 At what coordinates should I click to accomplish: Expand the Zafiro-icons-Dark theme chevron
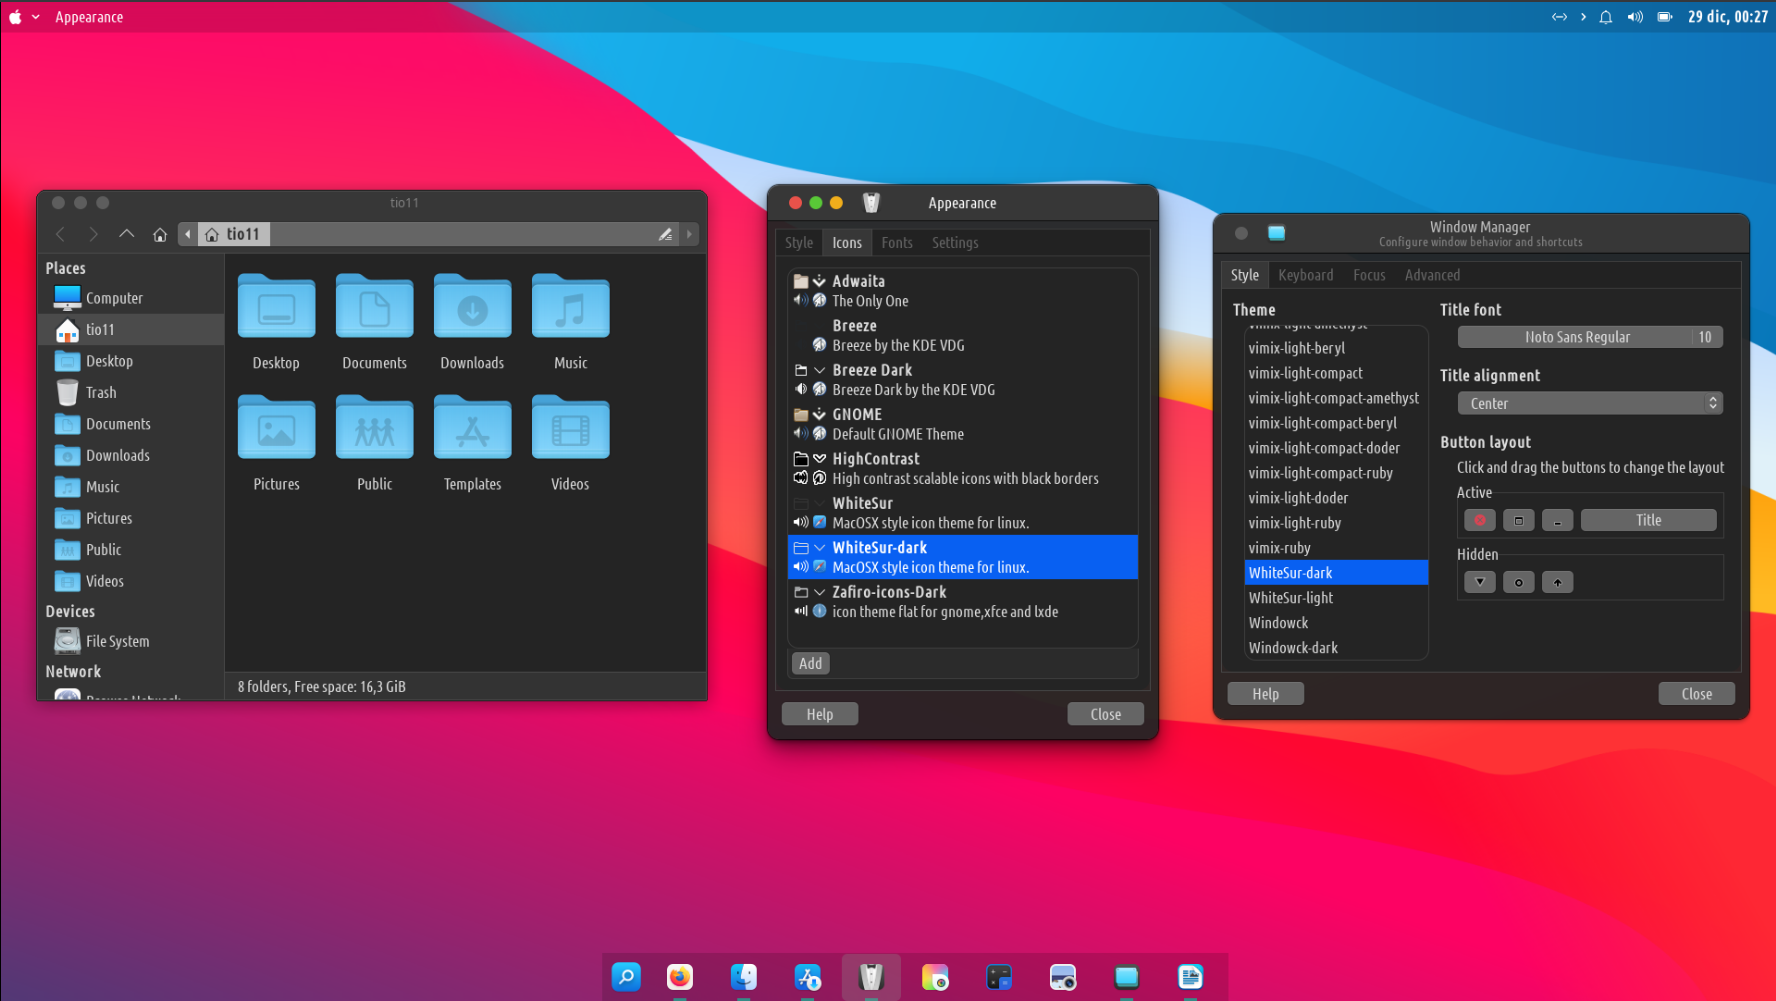820,592
